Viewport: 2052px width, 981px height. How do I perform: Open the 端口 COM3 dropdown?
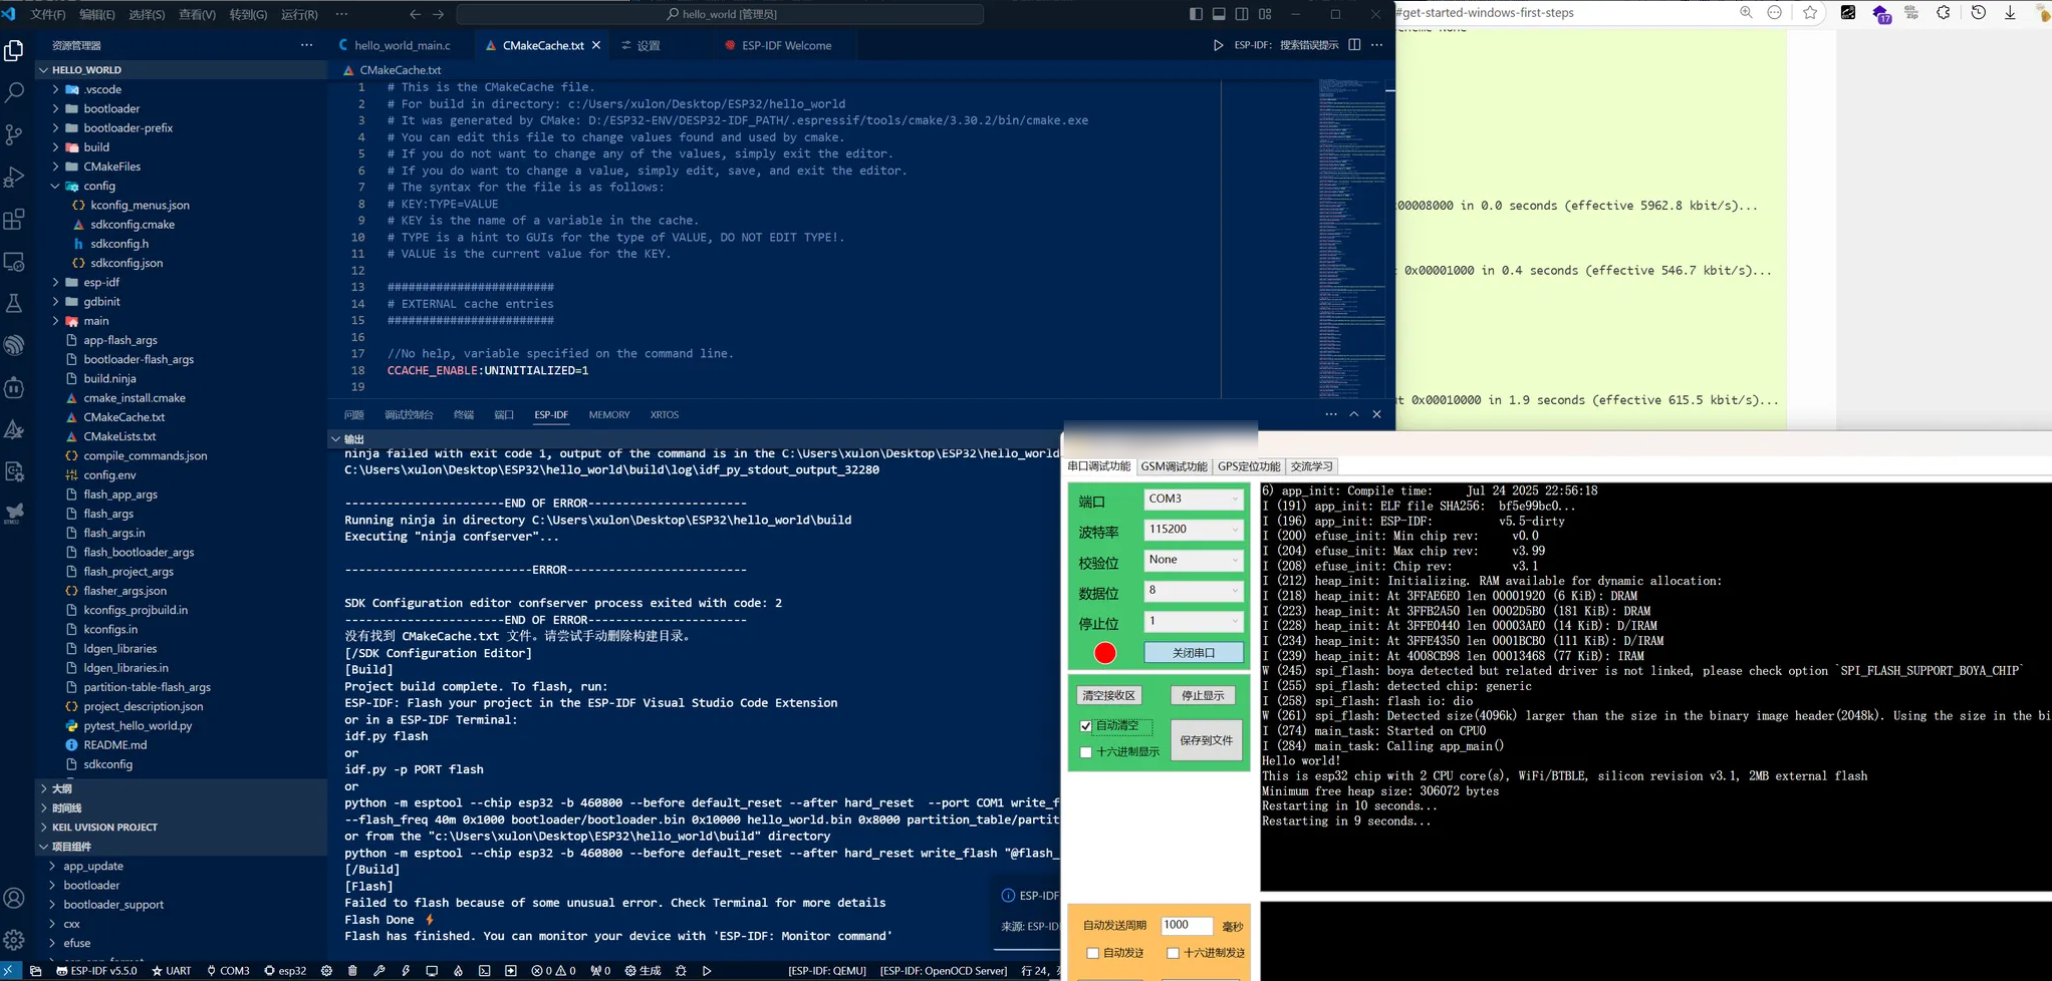[x=1193, y=499]
